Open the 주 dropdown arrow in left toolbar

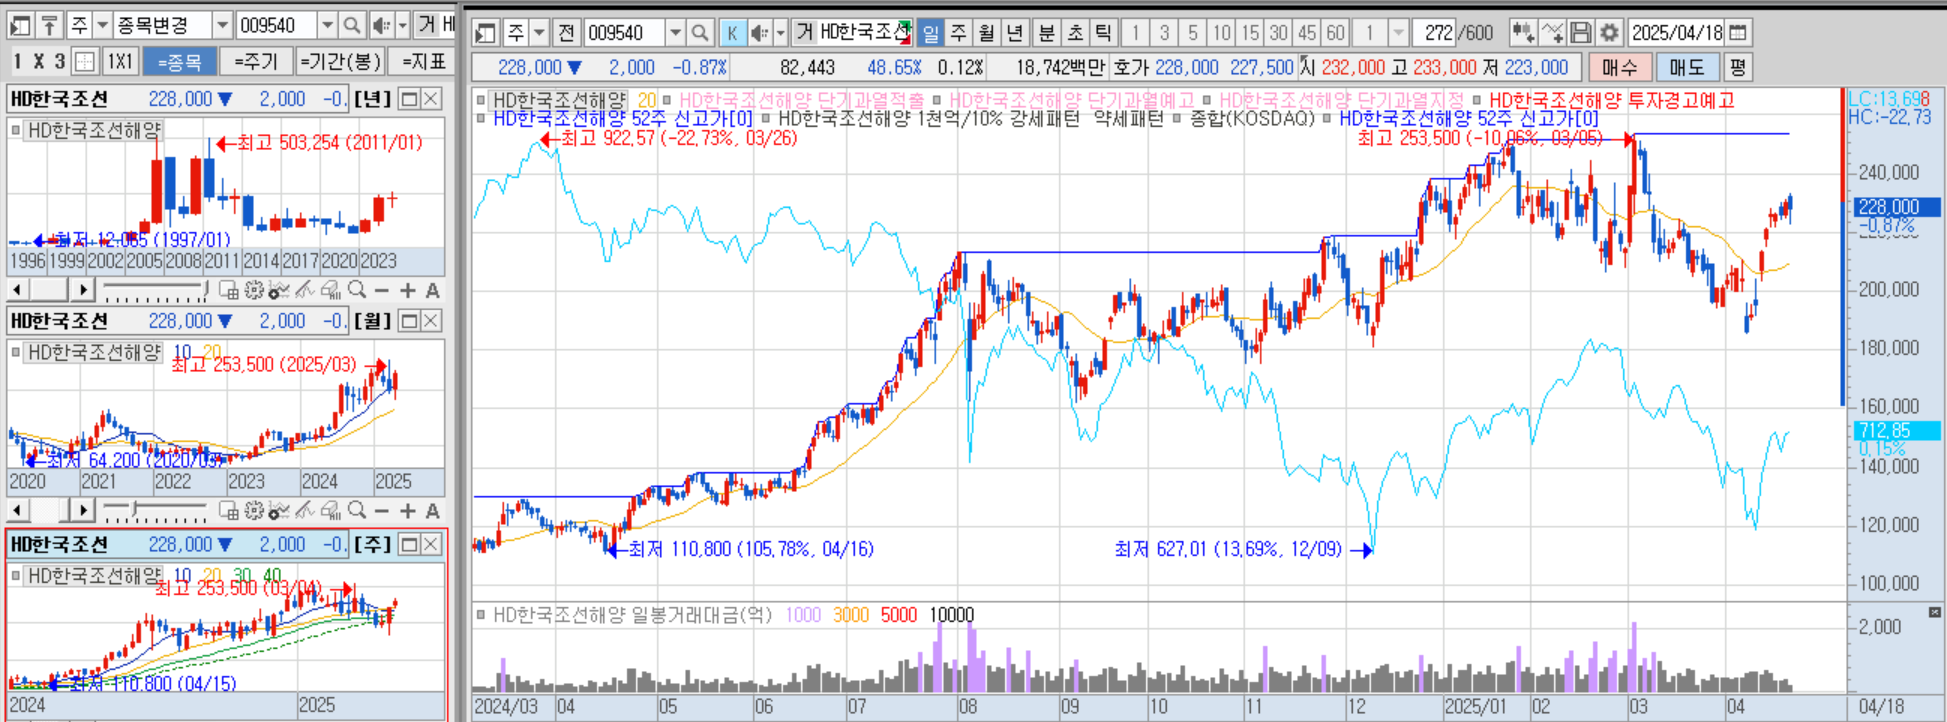point(102,25)
